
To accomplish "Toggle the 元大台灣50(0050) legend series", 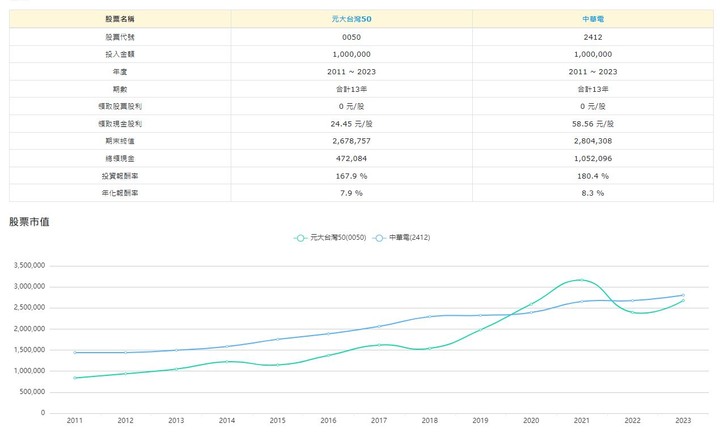I will [x=330, y=237].
